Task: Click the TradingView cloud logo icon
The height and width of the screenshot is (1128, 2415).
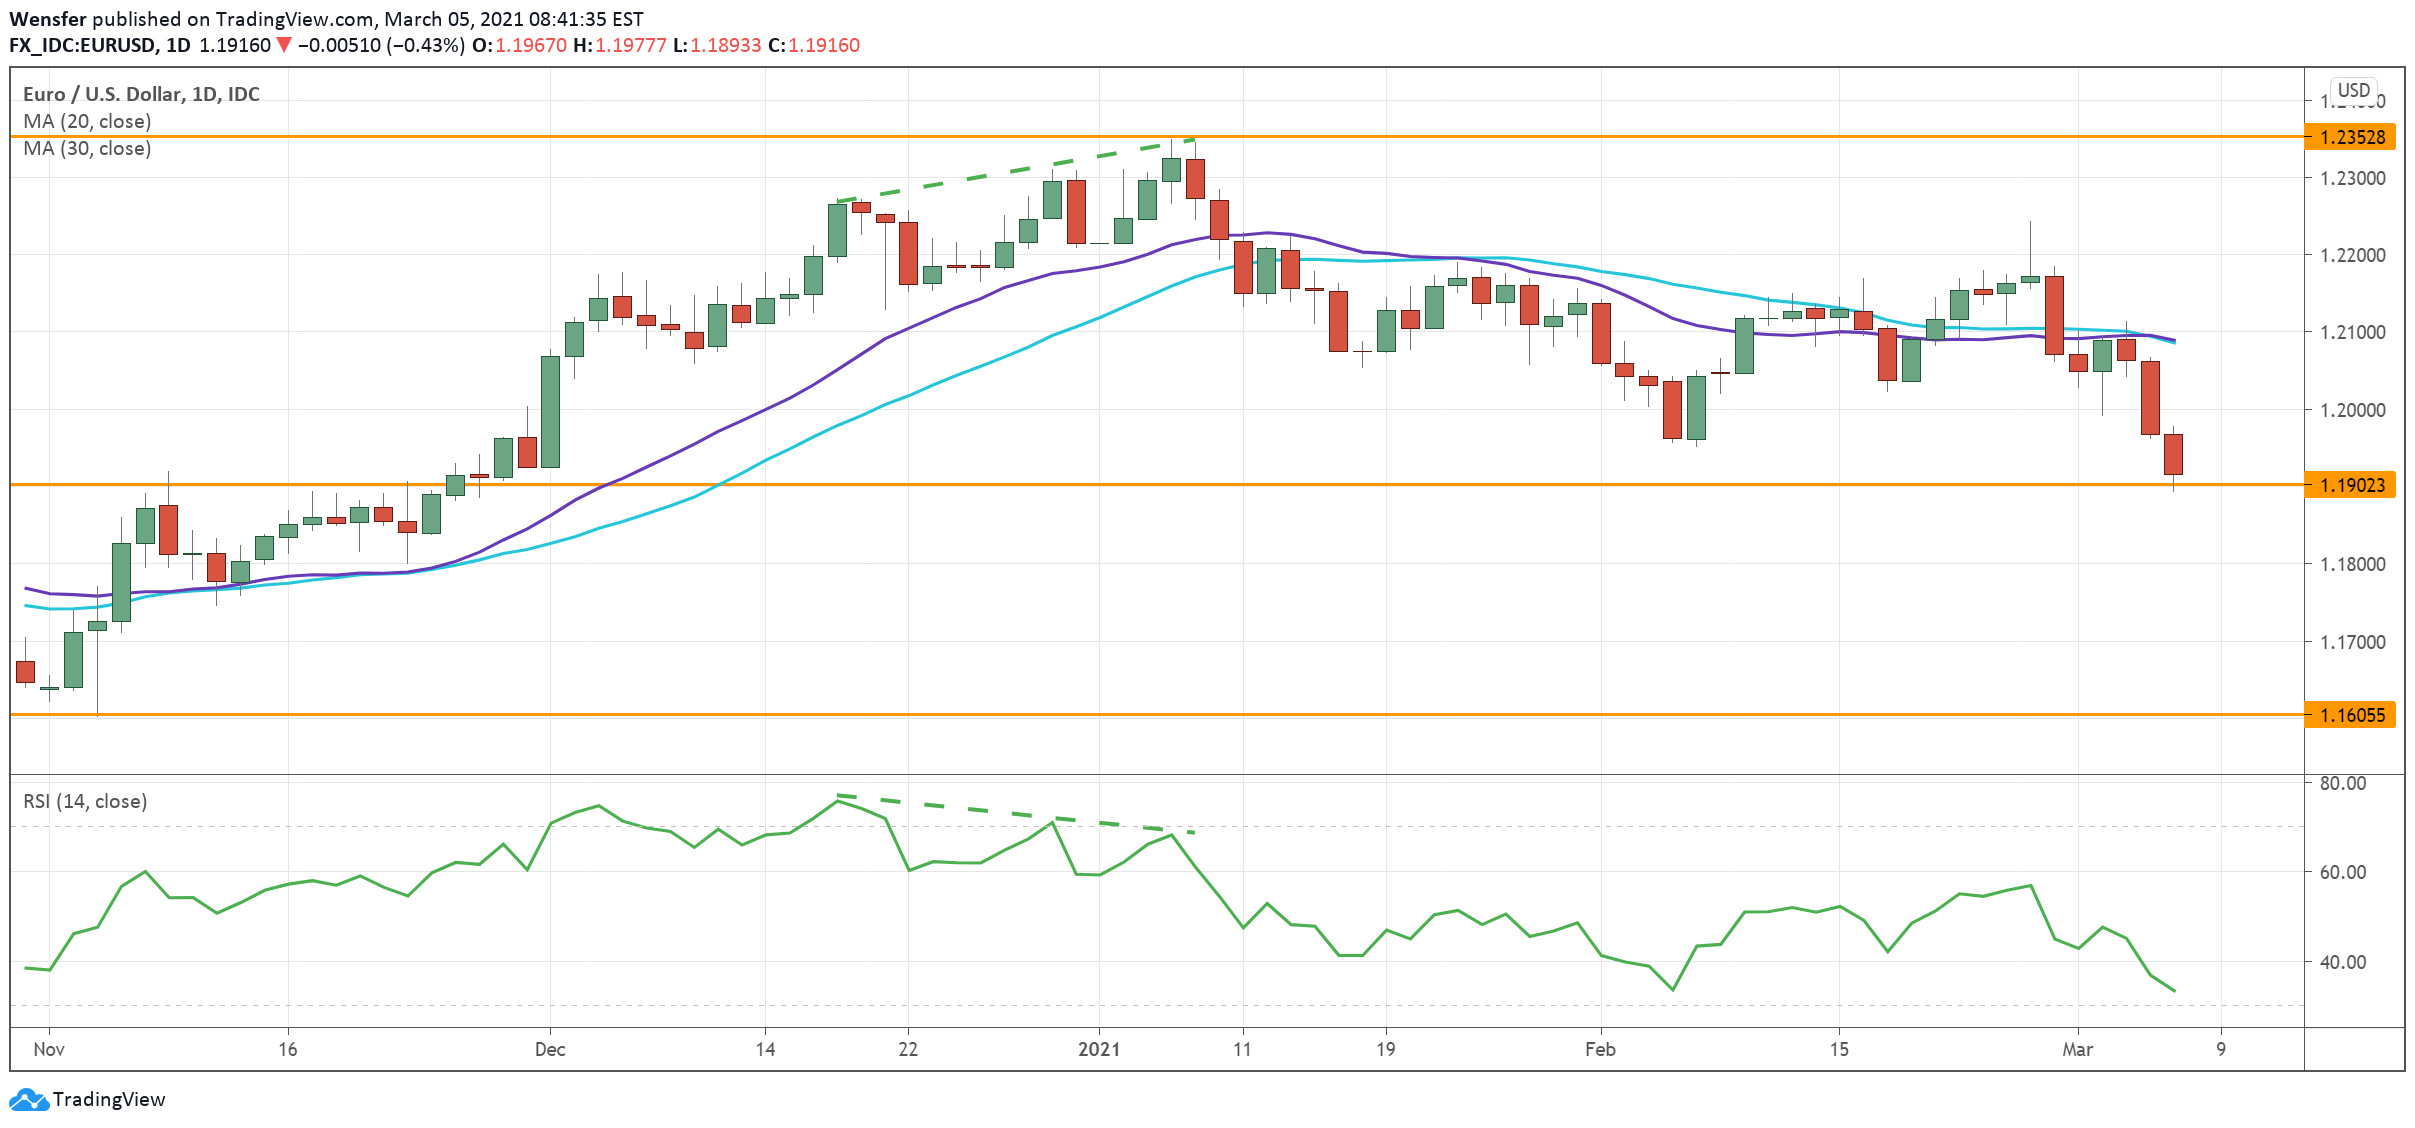Action: [x=28, y=1100]
